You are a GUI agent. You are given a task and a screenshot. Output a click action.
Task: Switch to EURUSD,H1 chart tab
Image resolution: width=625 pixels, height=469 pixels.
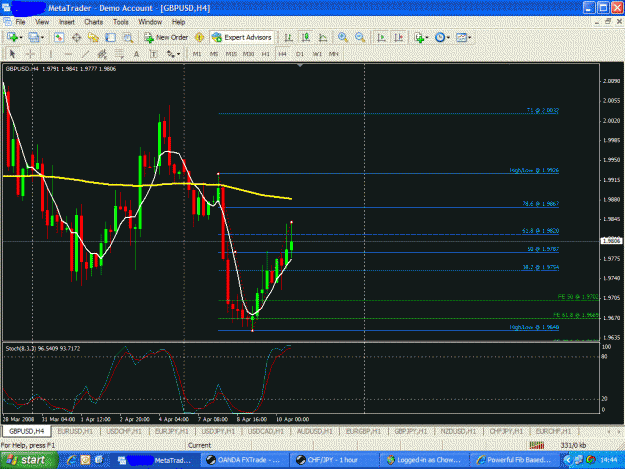click(75, 431)
